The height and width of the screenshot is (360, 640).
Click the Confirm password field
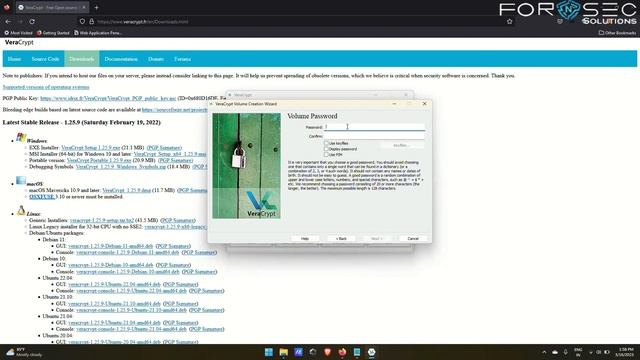374,136
